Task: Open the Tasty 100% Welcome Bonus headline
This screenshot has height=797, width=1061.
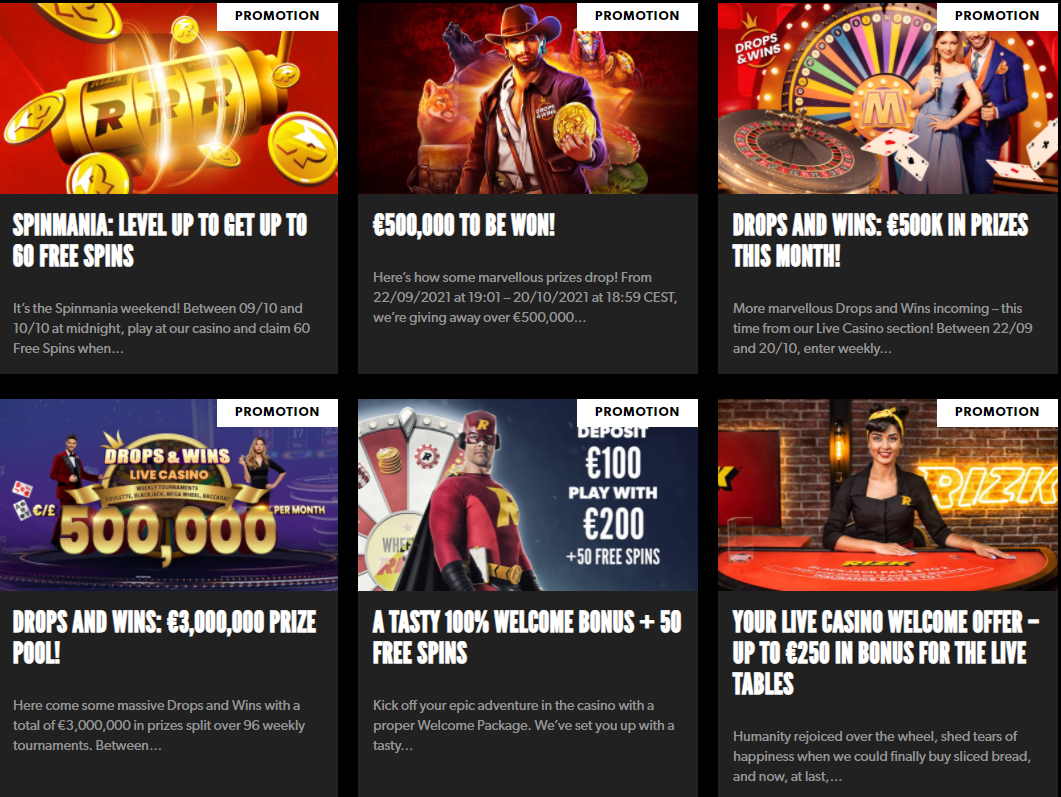Action: (527, 637)
